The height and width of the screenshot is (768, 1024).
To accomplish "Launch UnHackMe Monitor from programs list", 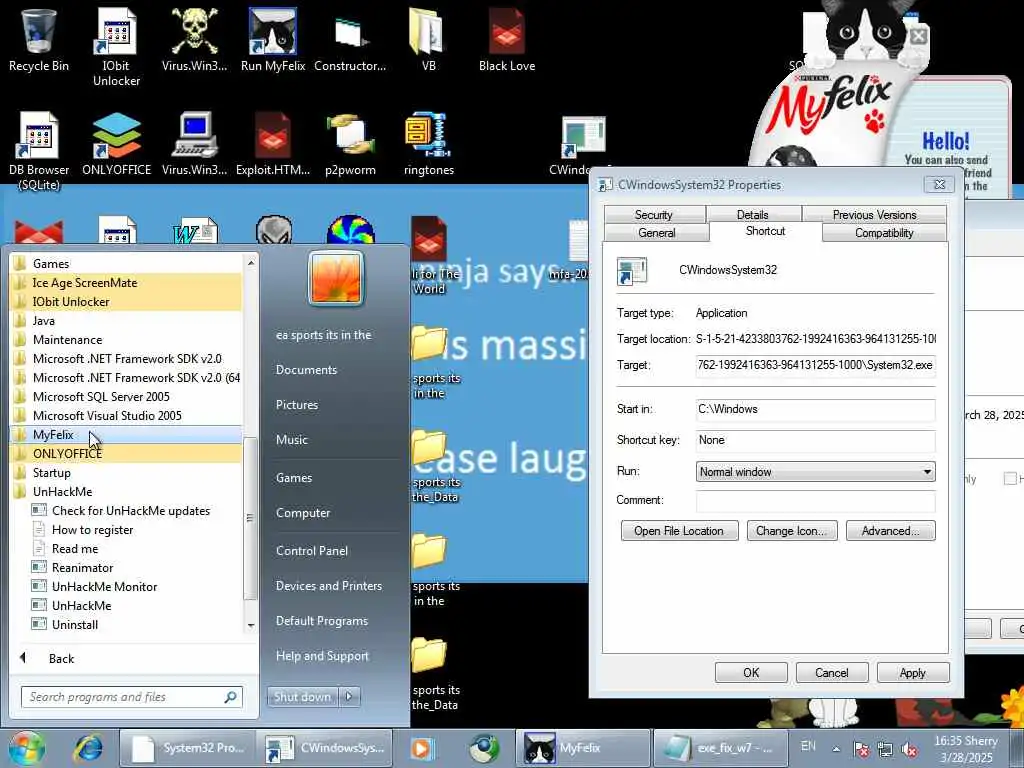I will [104, 586].
